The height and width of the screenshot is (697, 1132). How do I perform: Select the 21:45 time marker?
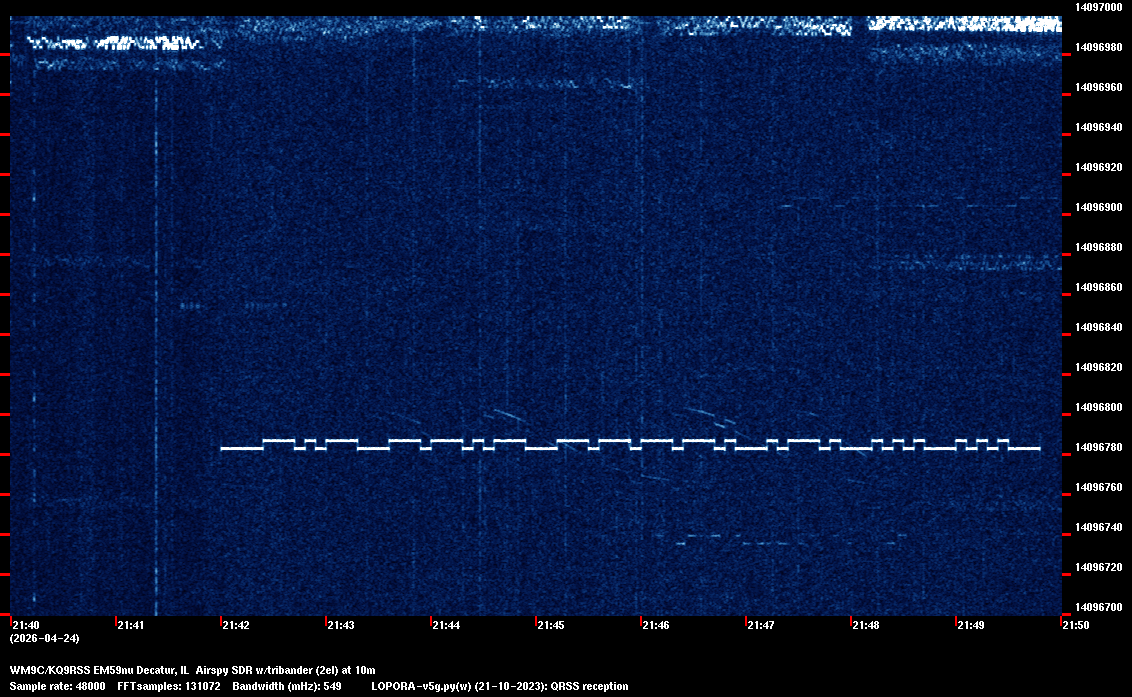(x=551, y=626)
